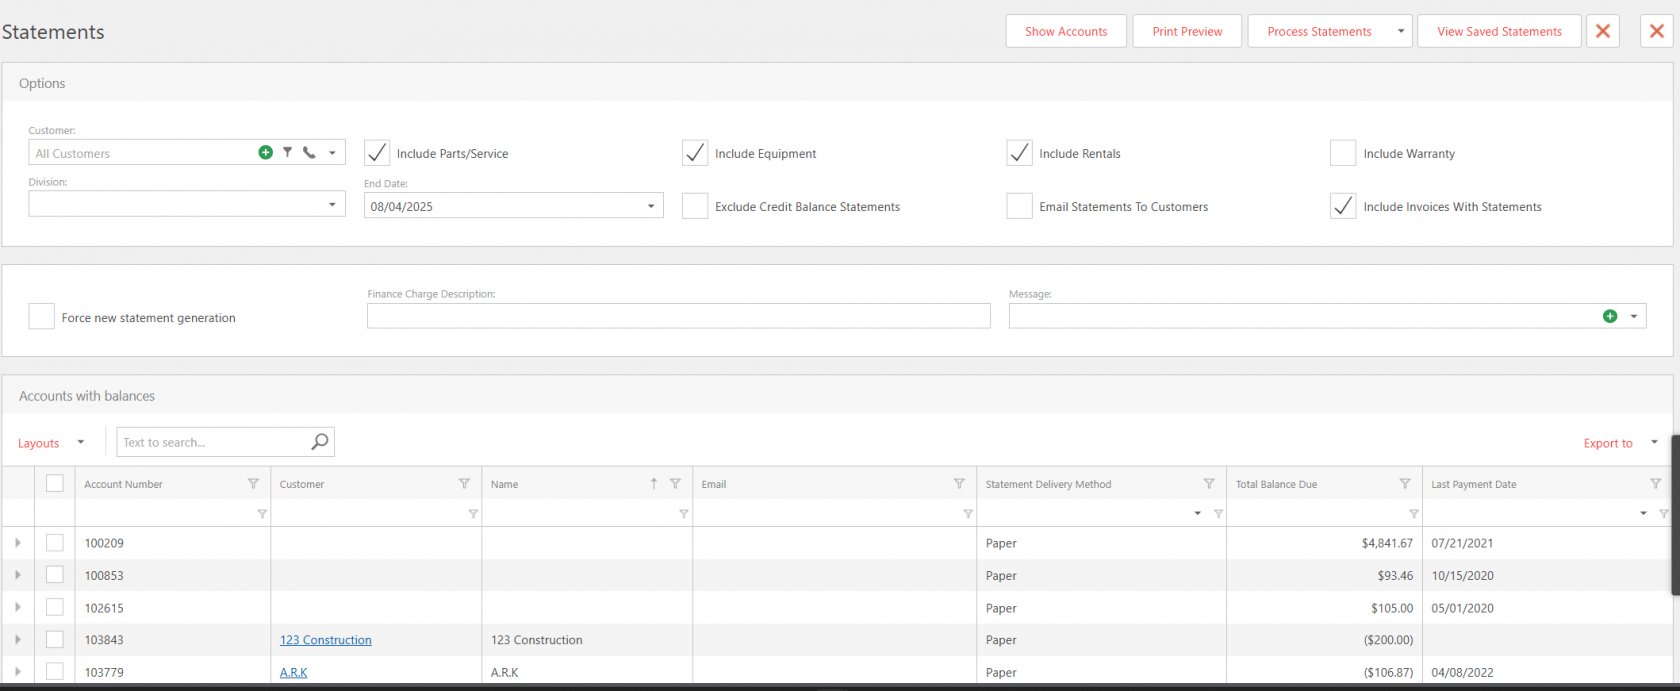Open Account Number column header filter icon
This screenshot has width=1680, height=691.
tap(253, 484)
